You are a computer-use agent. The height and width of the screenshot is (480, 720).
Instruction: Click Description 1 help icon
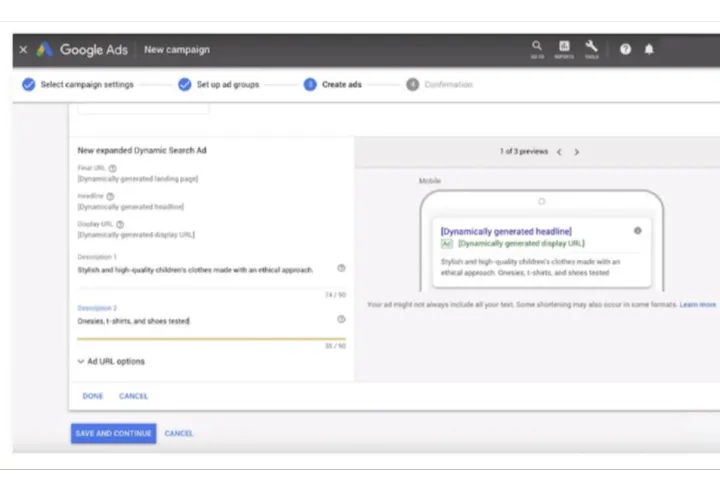pos(341,268)
